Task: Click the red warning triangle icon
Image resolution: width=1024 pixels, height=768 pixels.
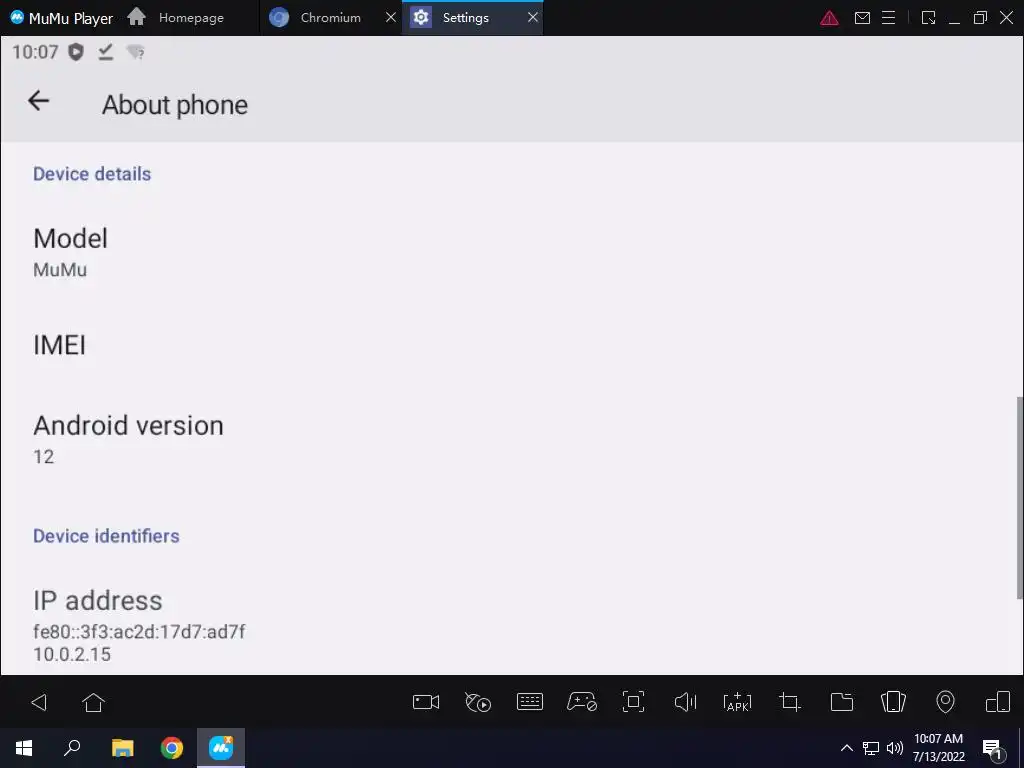Action: click(829, 18)
